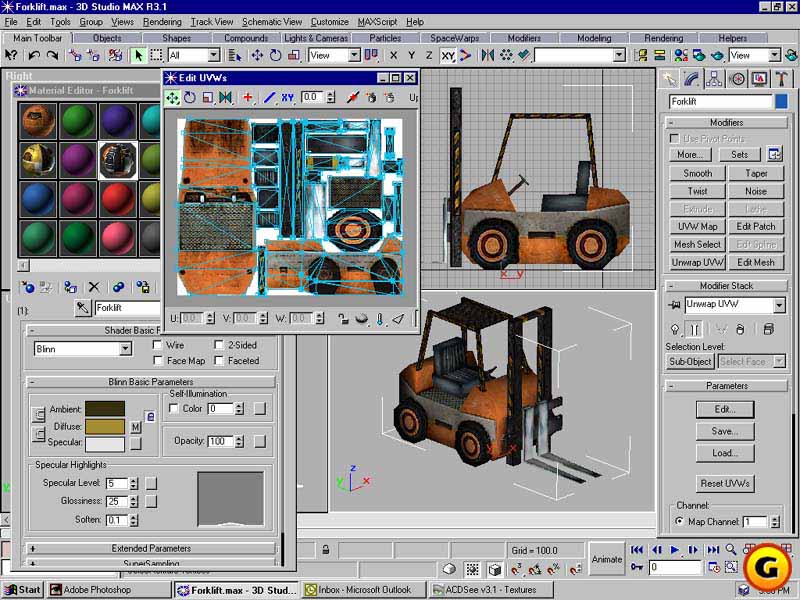
Task: Open the Hierarchy command panel tab
Action: click(x=714, y=79)
